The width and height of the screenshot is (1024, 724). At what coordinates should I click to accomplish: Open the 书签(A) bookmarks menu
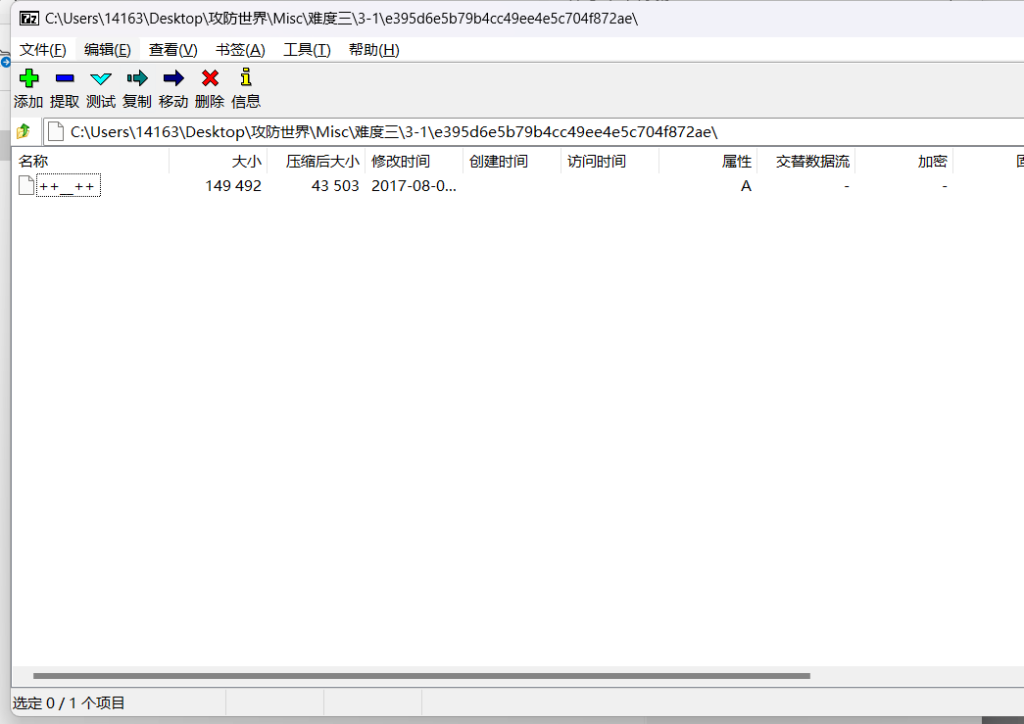click(240, 50)
